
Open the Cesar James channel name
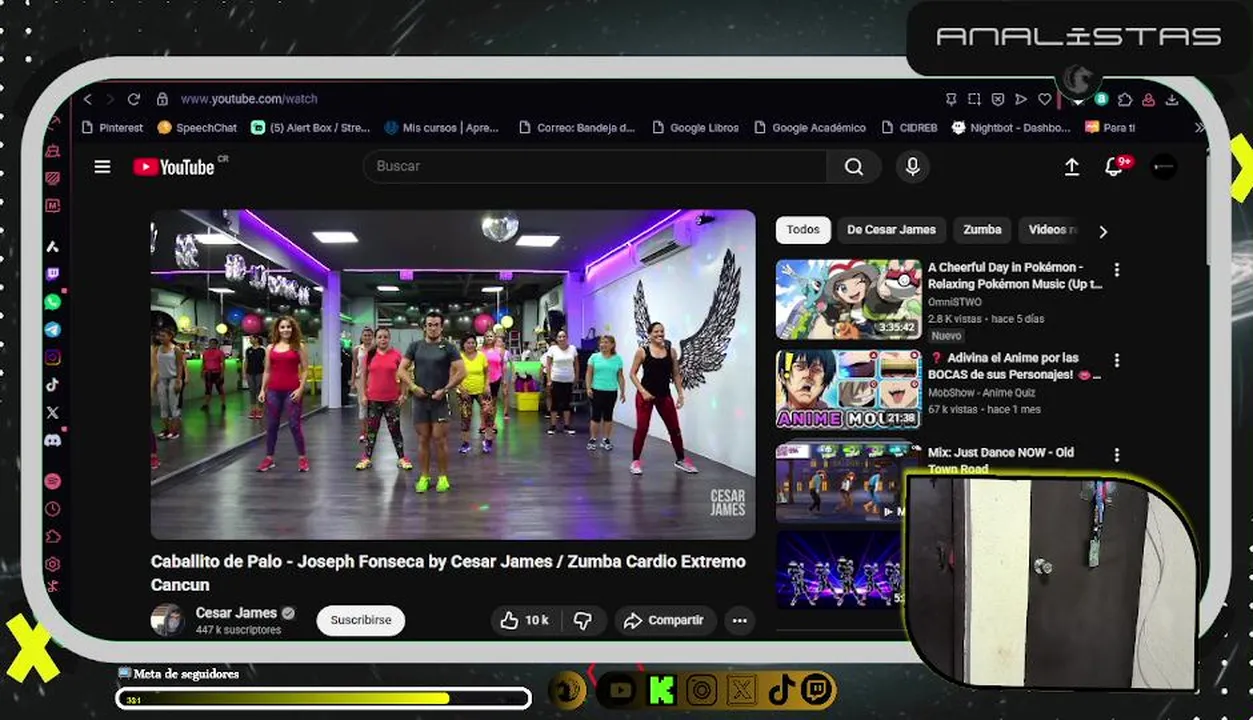tap(236, 613)
